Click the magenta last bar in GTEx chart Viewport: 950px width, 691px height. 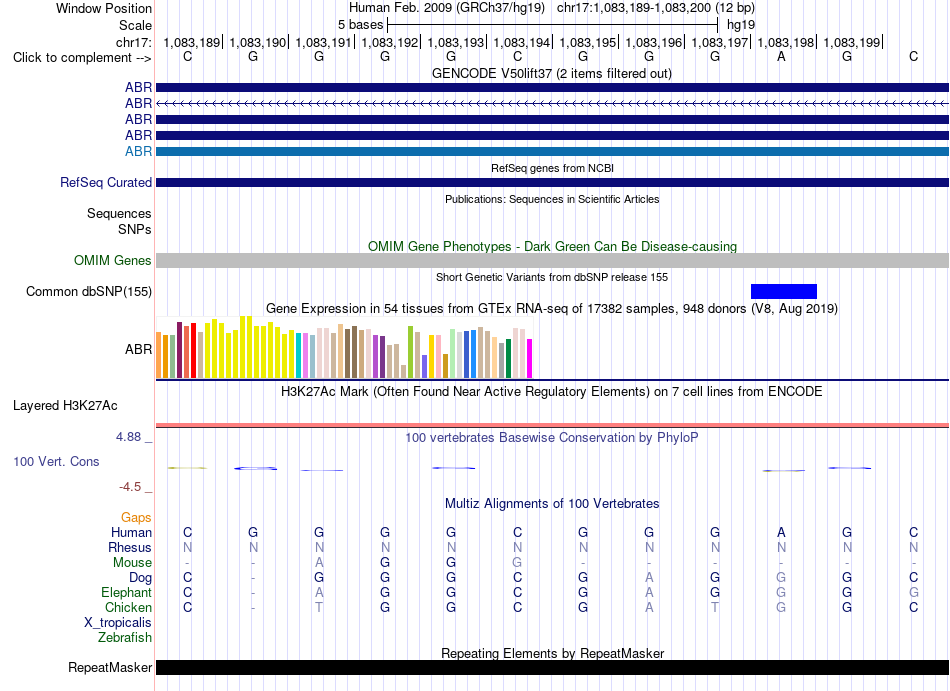click(x=530, y=359)
